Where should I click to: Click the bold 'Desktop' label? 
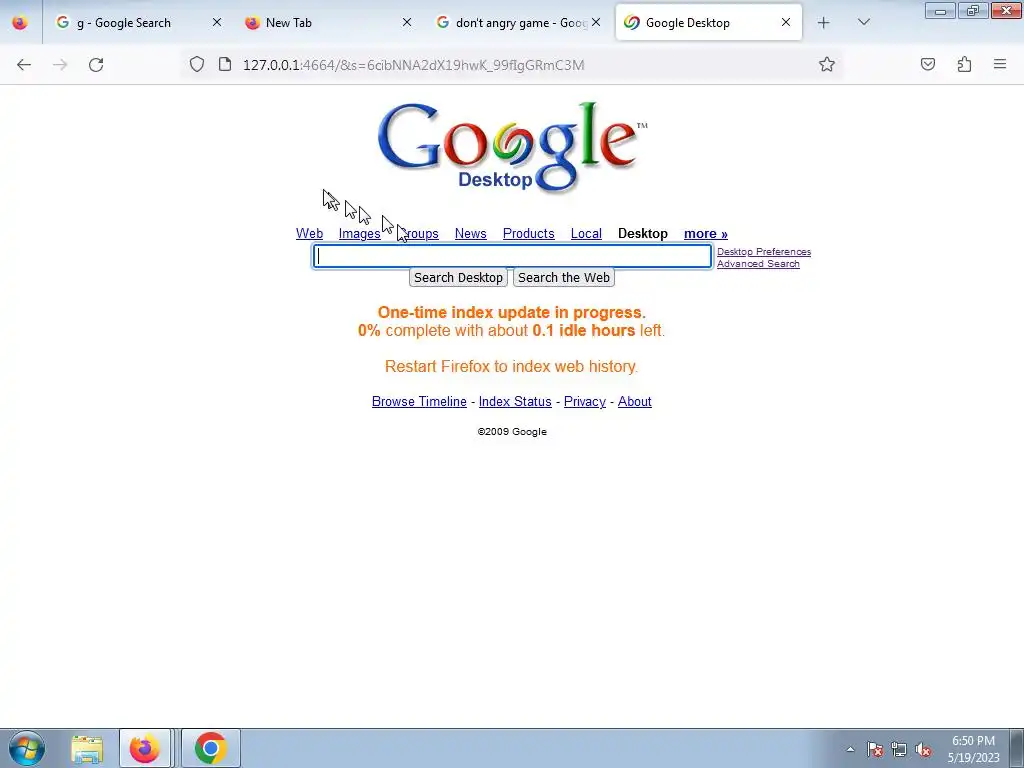pos(643,233)
